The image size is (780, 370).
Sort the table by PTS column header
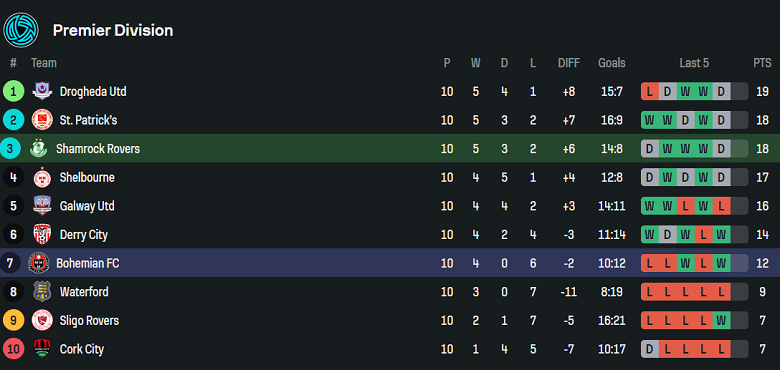pos(762,63)
